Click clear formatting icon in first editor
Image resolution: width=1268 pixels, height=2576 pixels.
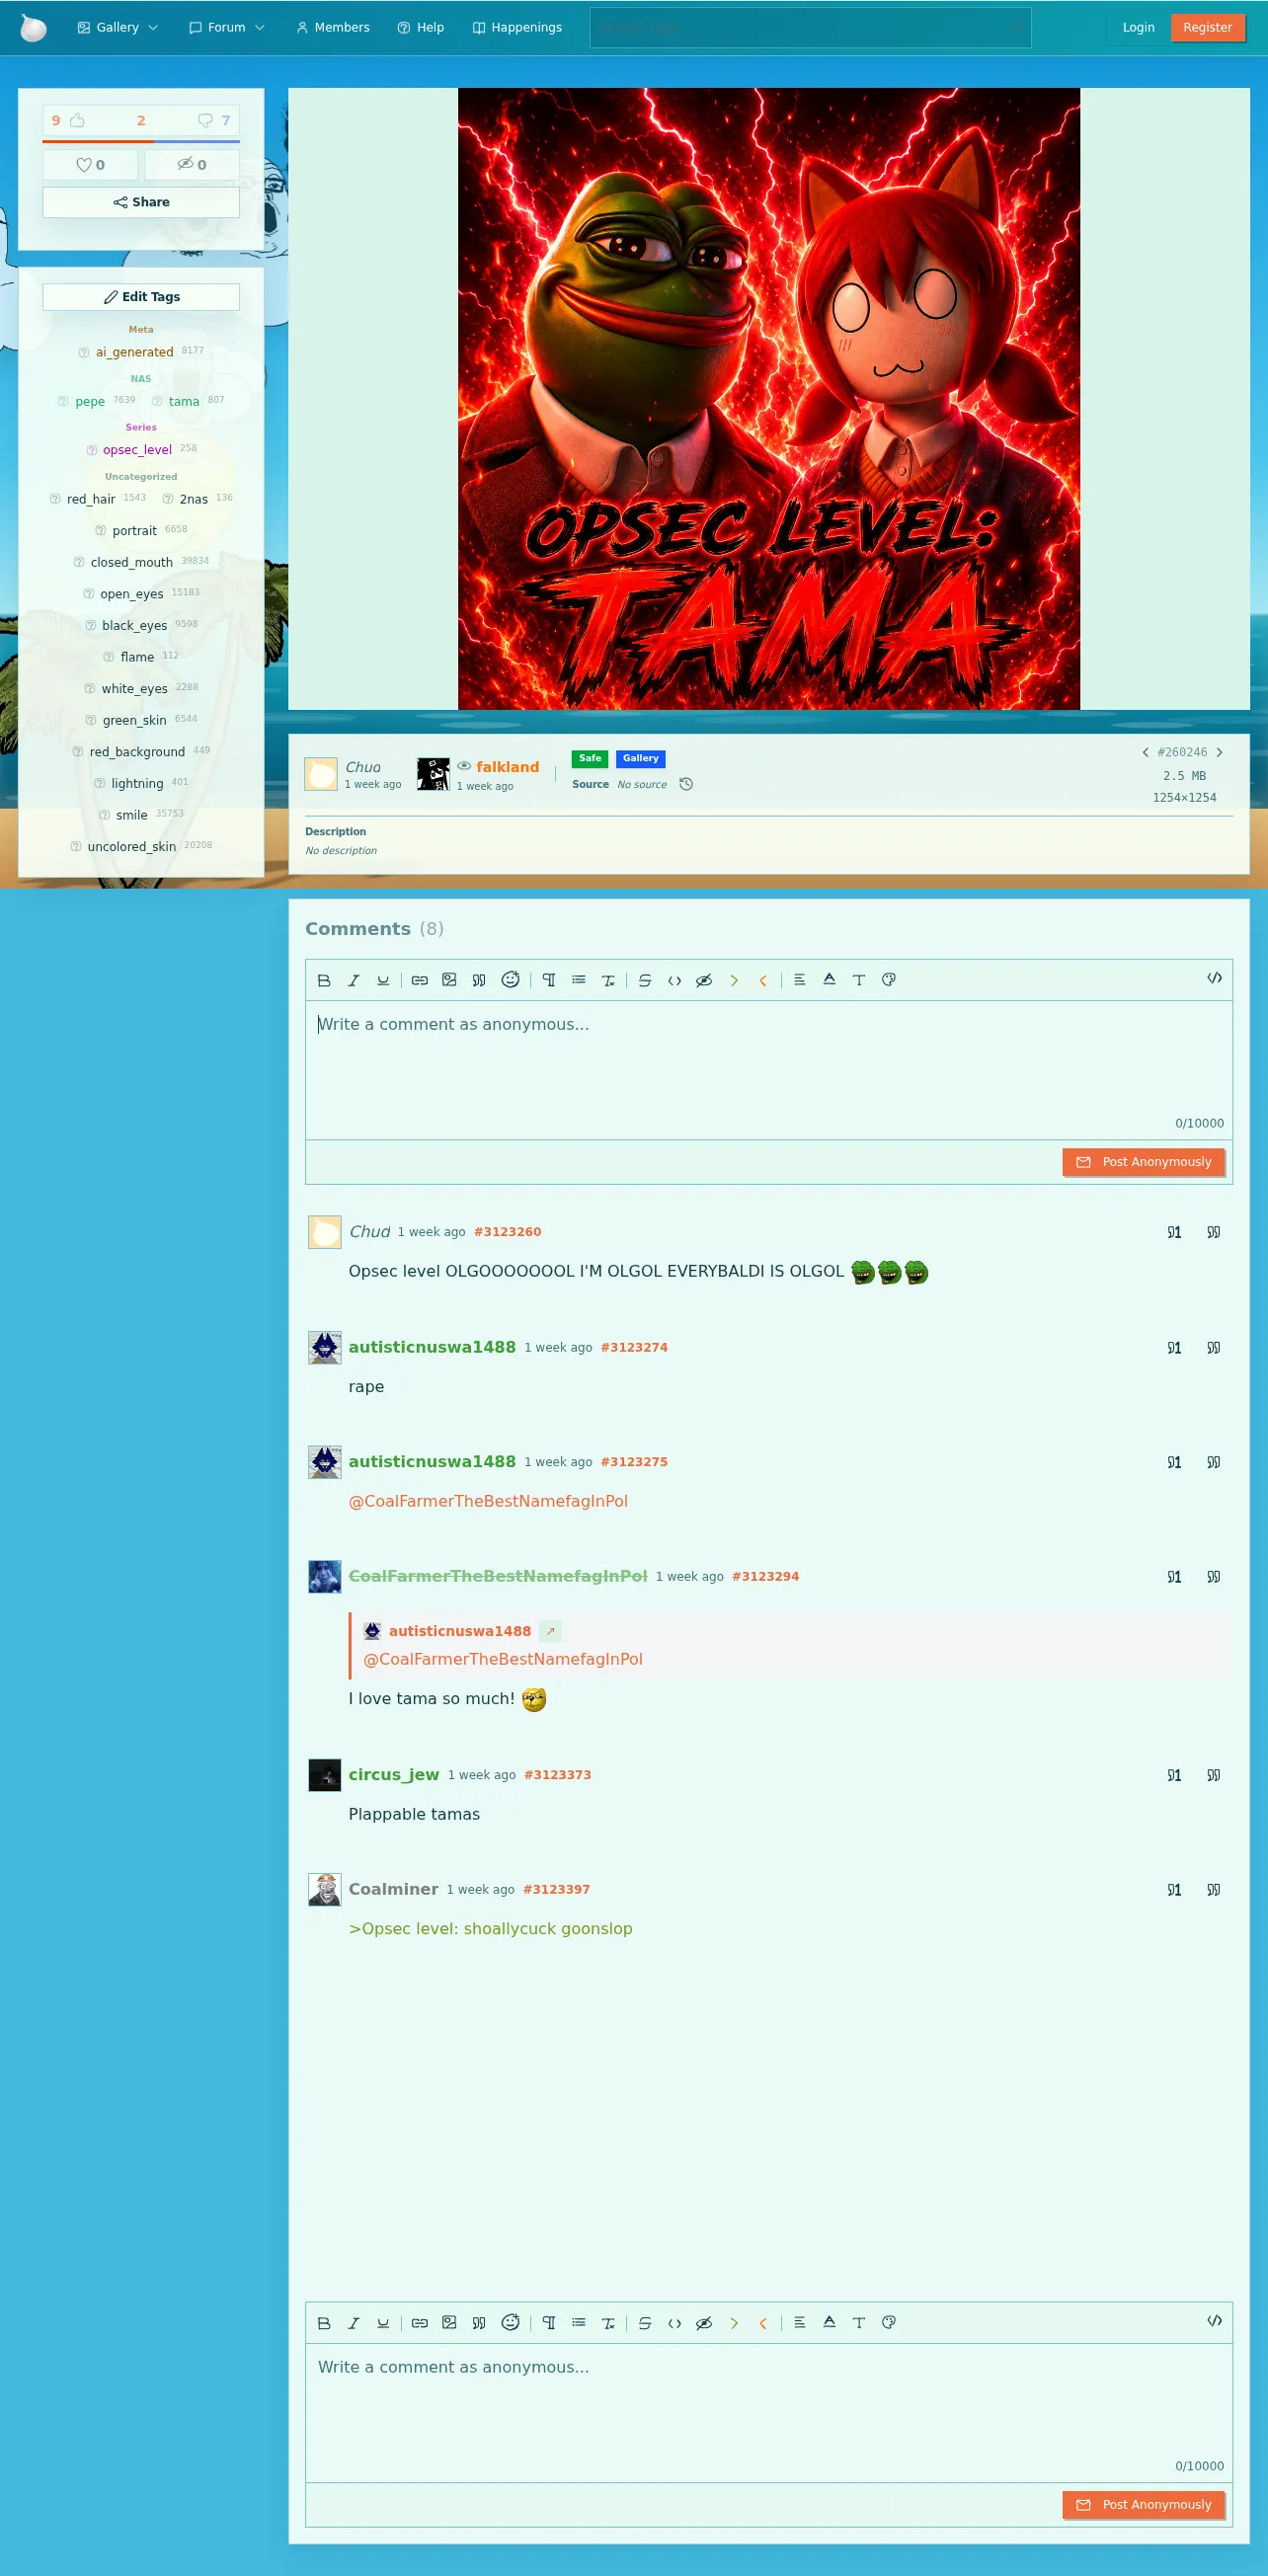[608, 980]
